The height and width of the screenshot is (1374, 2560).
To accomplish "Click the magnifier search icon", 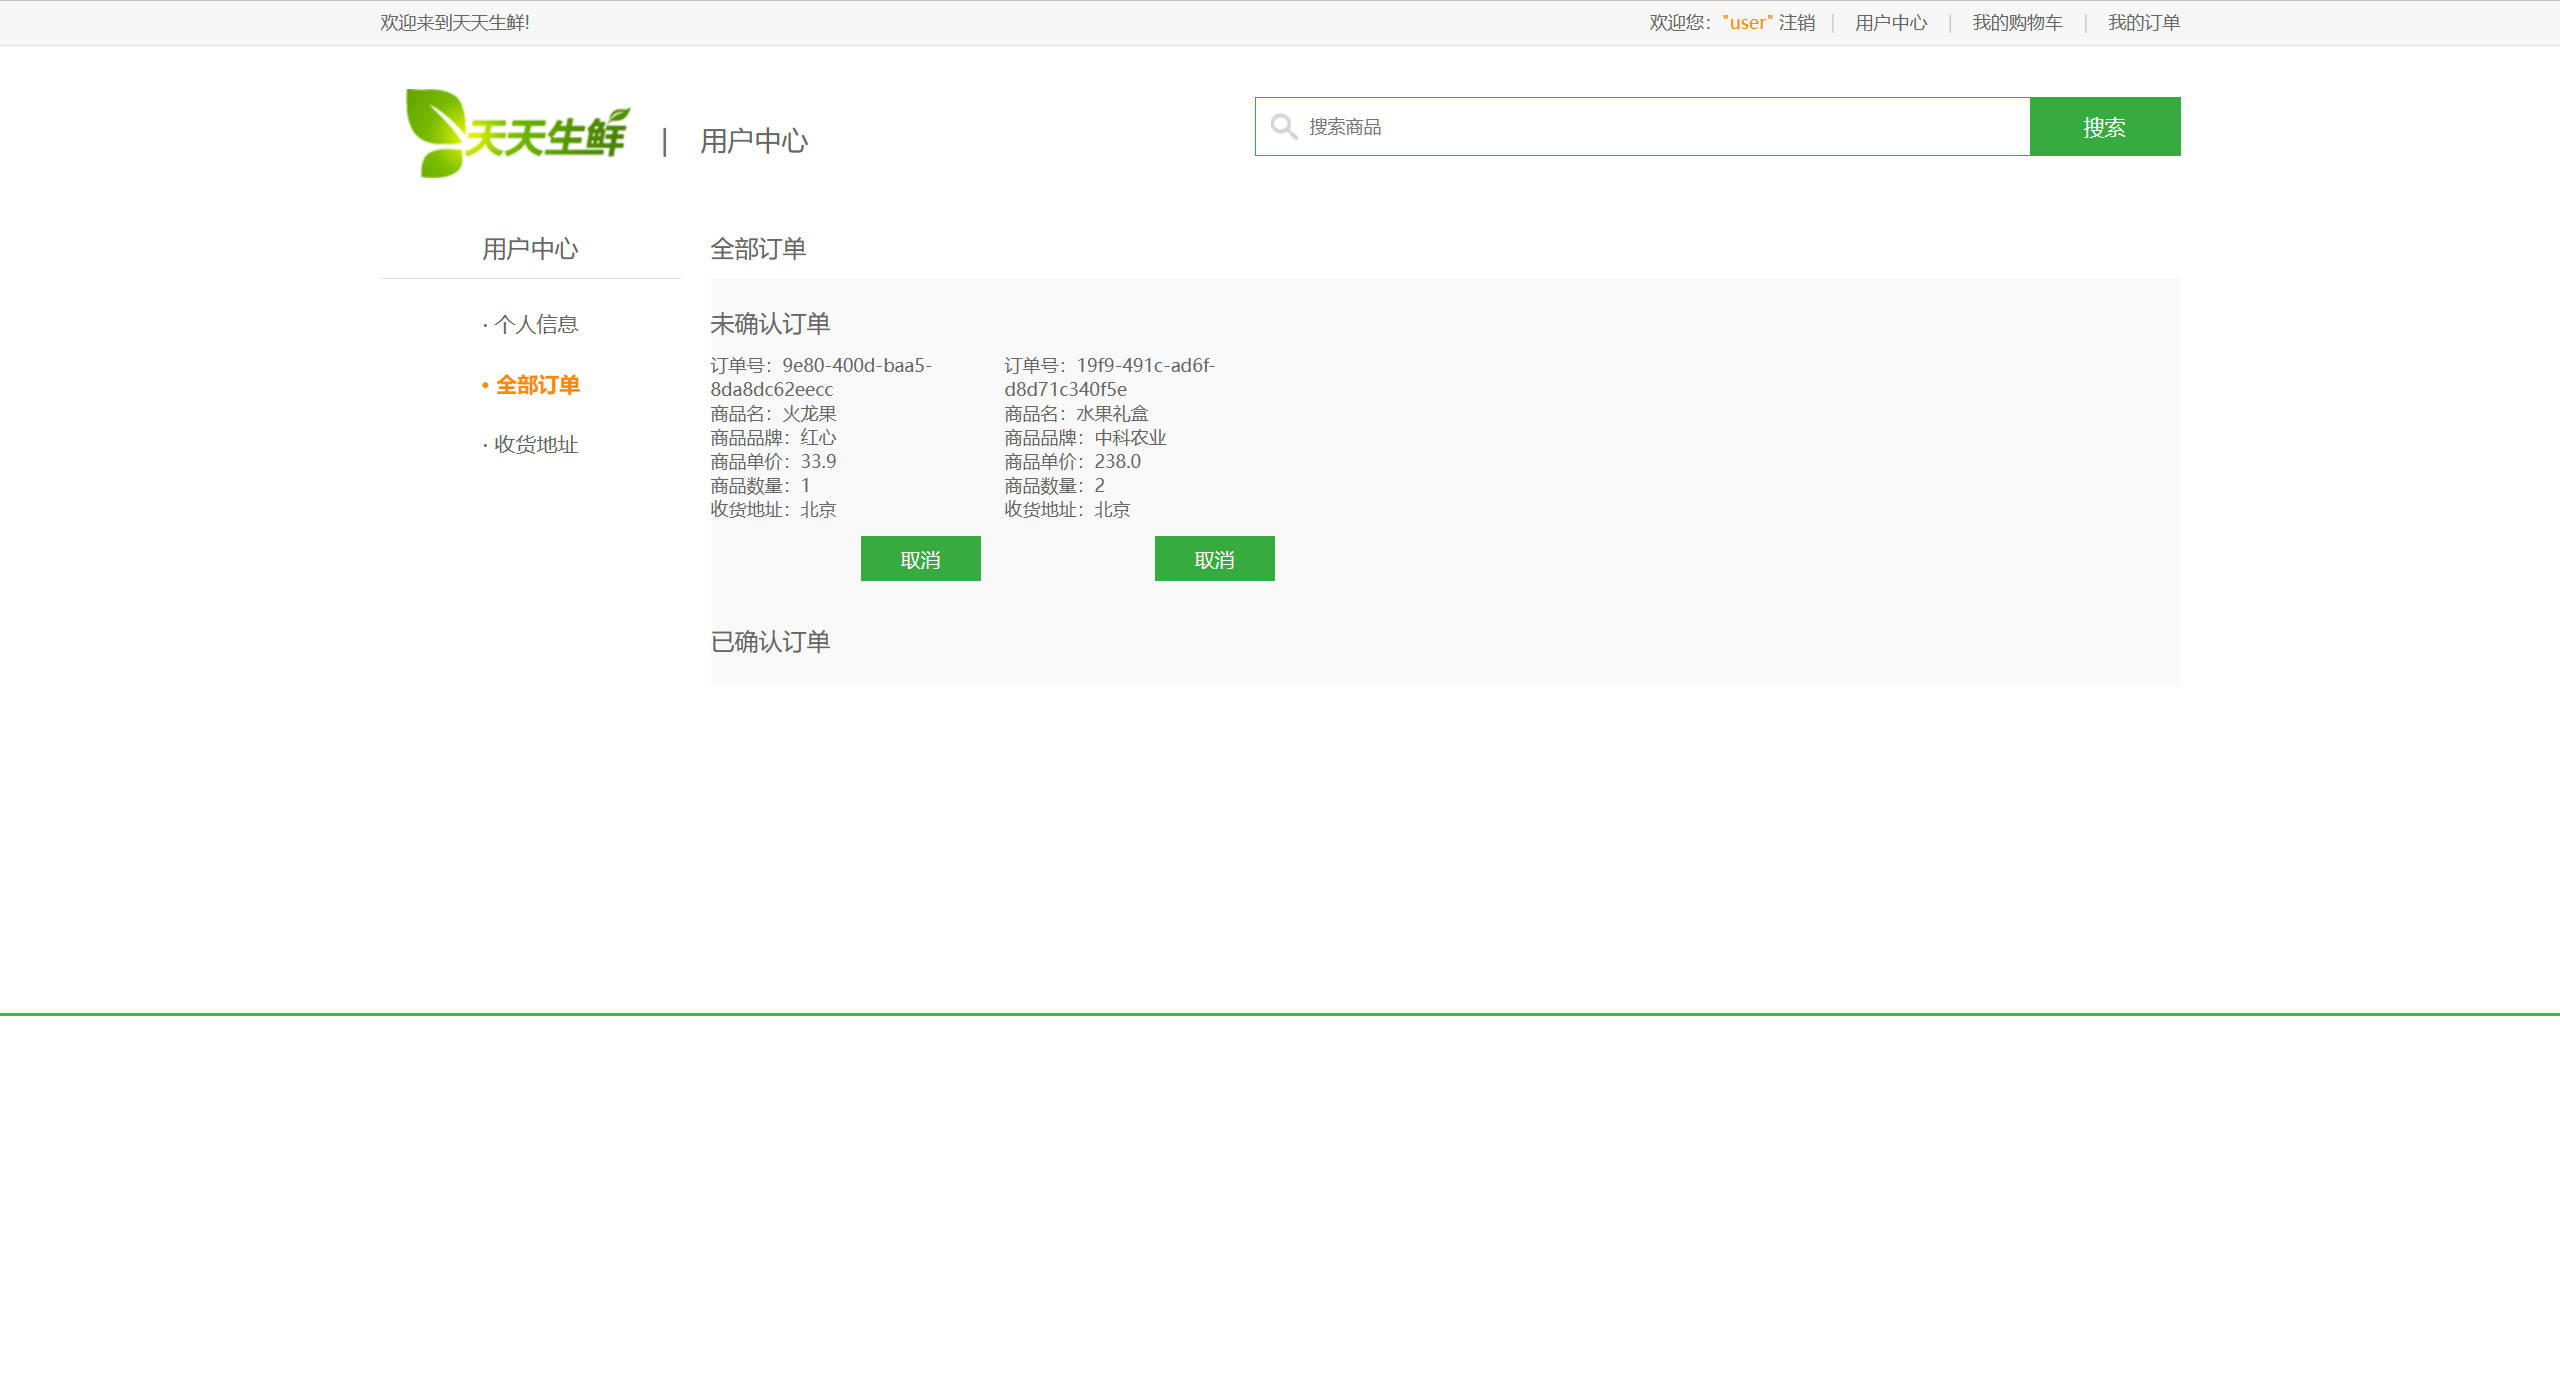I will (1284, 126).
